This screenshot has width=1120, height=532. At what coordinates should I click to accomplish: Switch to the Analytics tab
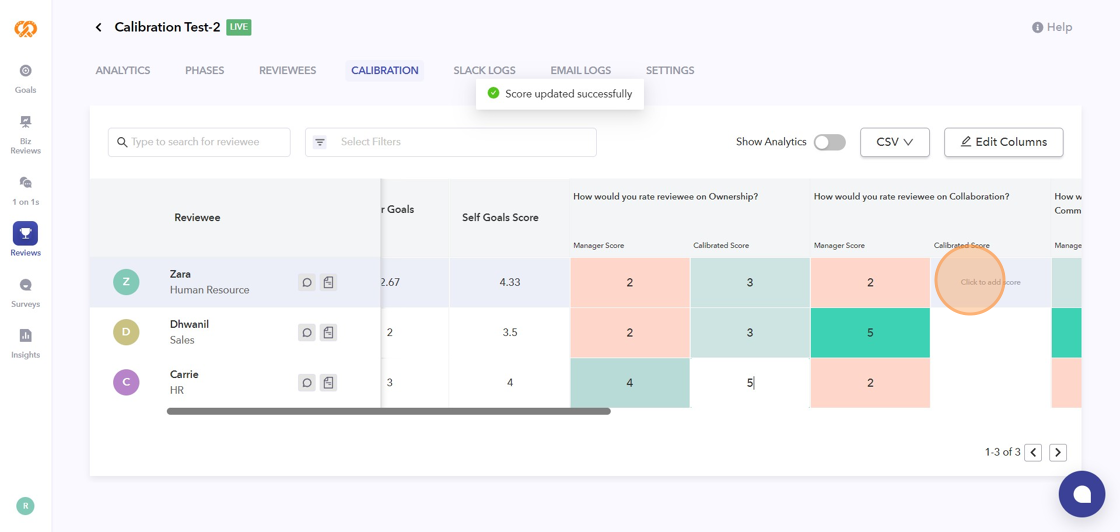123,71
